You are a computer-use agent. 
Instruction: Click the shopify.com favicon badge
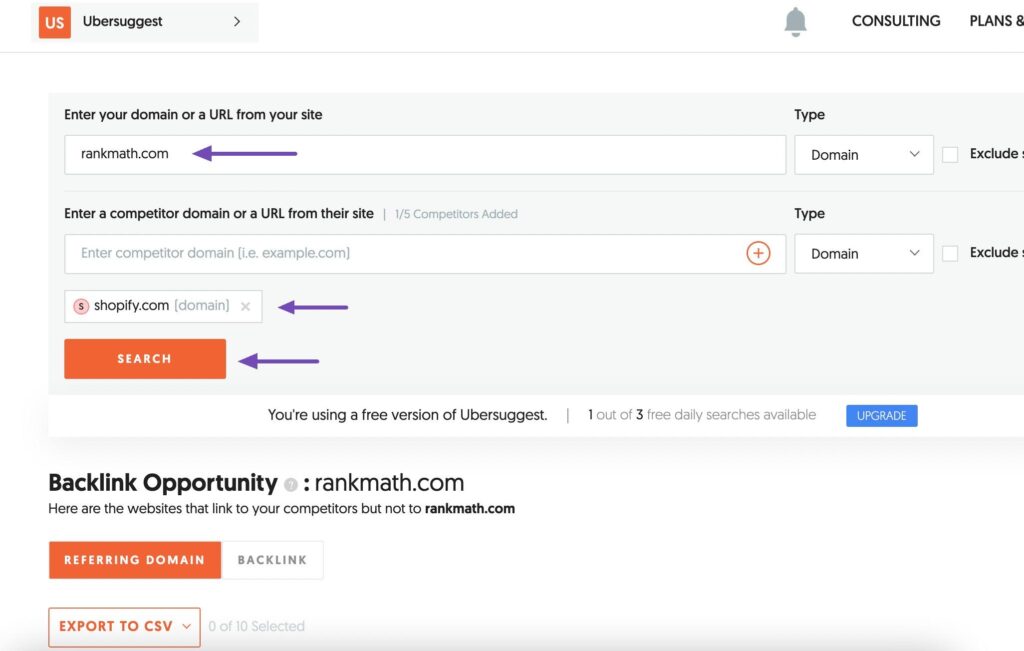click(81, 306)
